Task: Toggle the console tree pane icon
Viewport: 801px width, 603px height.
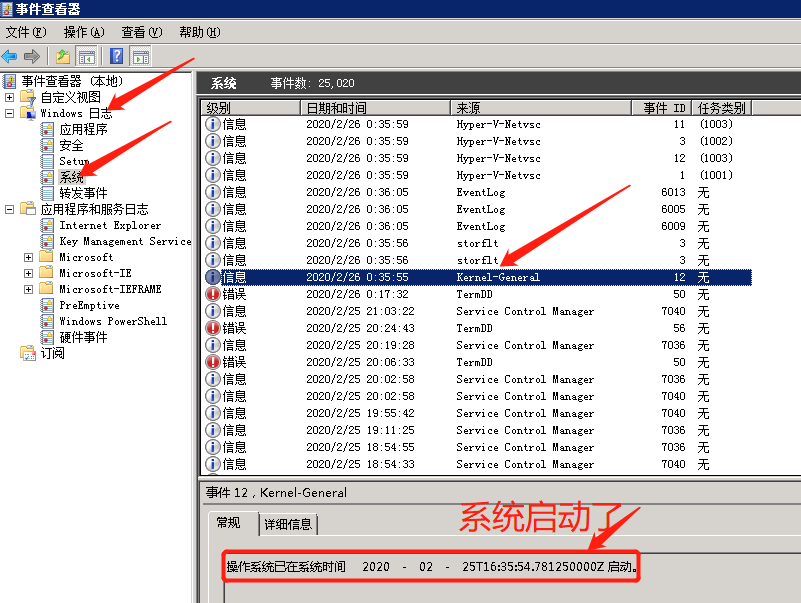Action: click(x=86, y=56)
